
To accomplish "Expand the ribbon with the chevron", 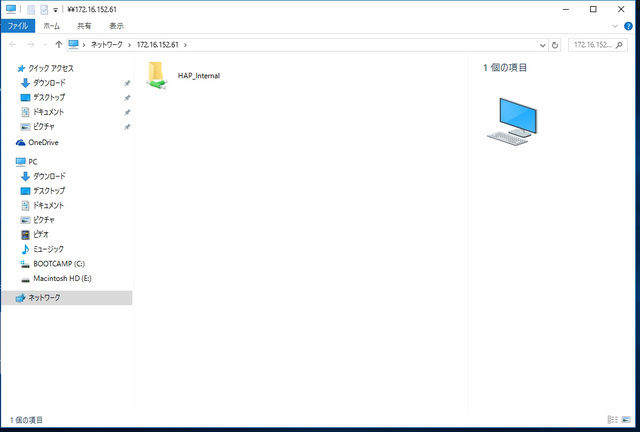I will [617, 27].
